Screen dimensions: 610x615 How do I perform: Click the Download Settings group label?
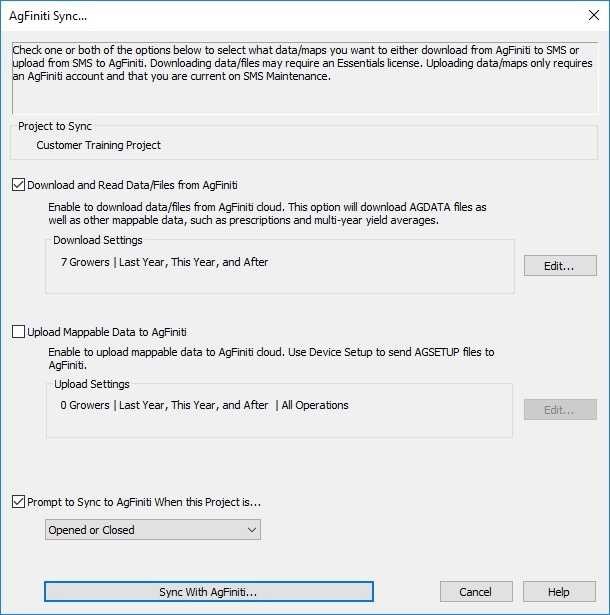tap(98, 240)
